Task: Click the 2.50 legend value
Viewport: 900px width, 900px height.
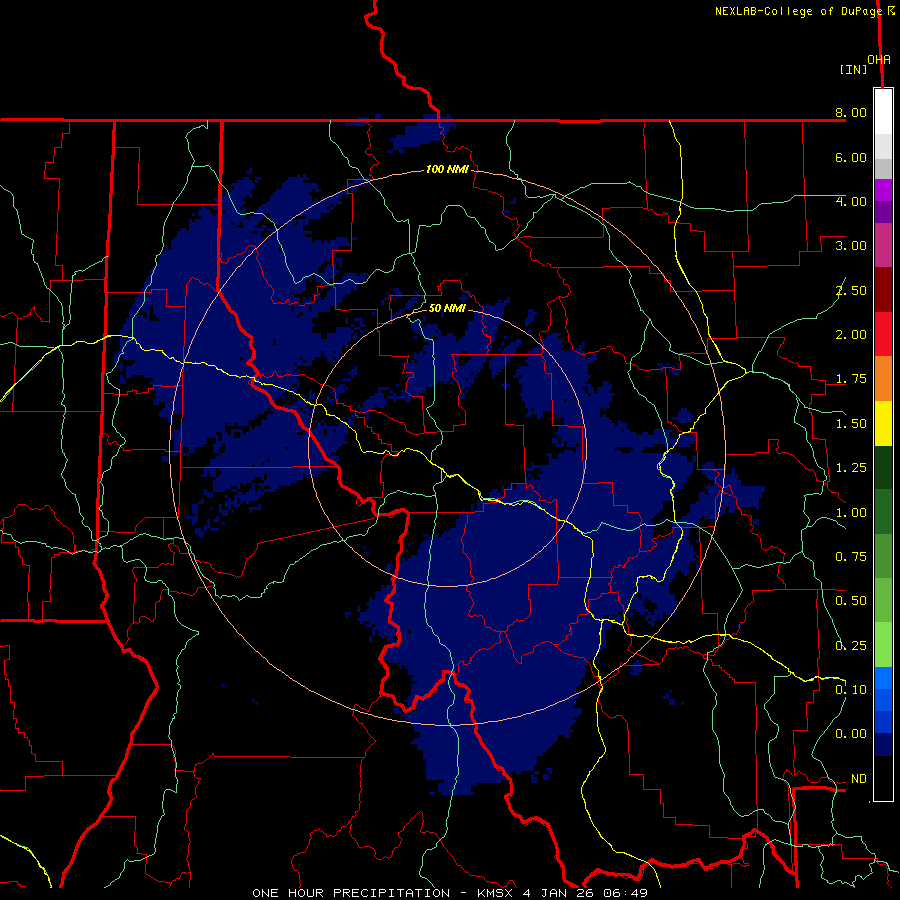Action: tap(851, 290)
